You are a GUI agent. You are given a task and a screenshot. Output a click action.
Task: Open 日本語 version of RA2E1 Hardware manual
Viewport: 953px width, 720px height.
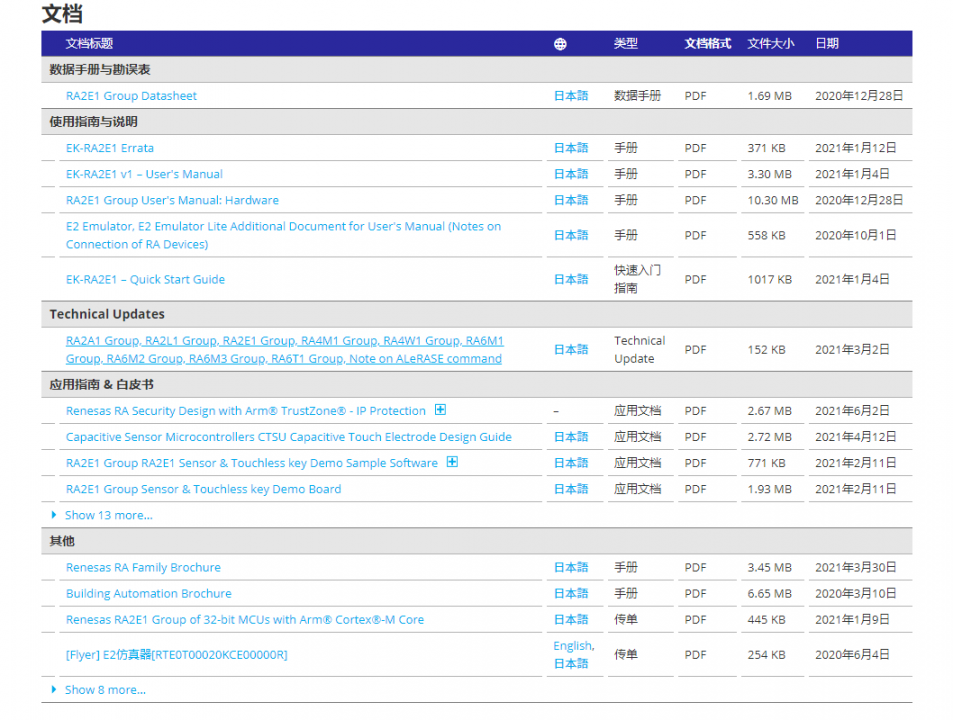pyautogui.click(x=571, y=200)
